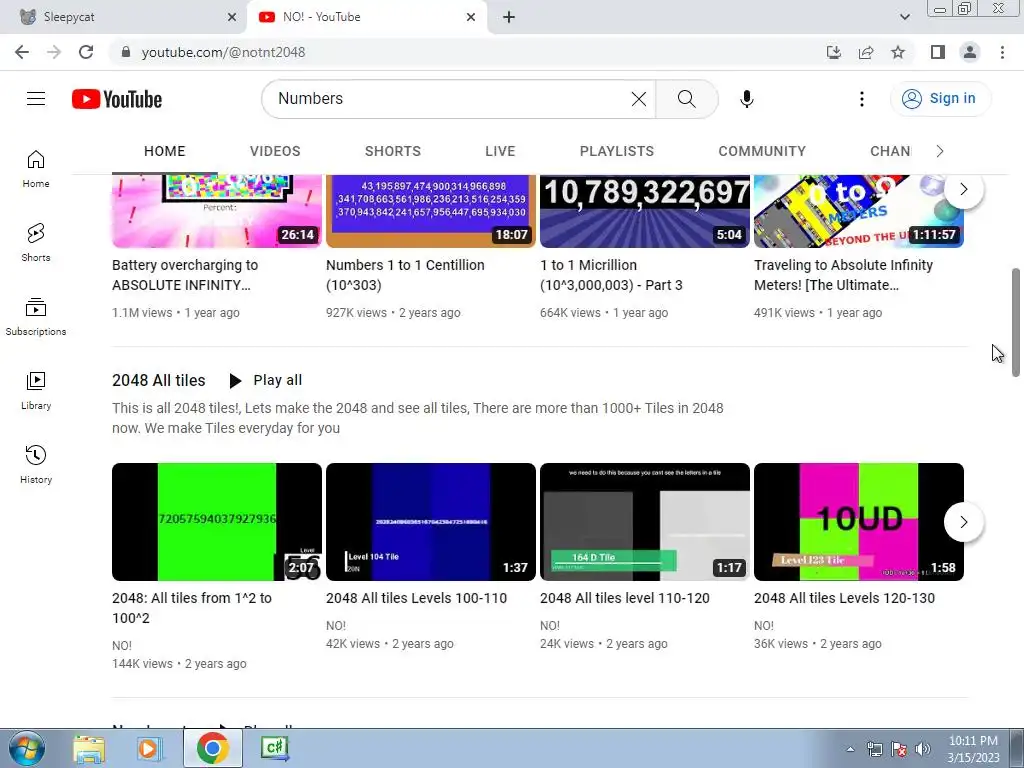Click the Sign in button
The width and height of the screenshot is (1024, 768).
[x=939, y=99]
